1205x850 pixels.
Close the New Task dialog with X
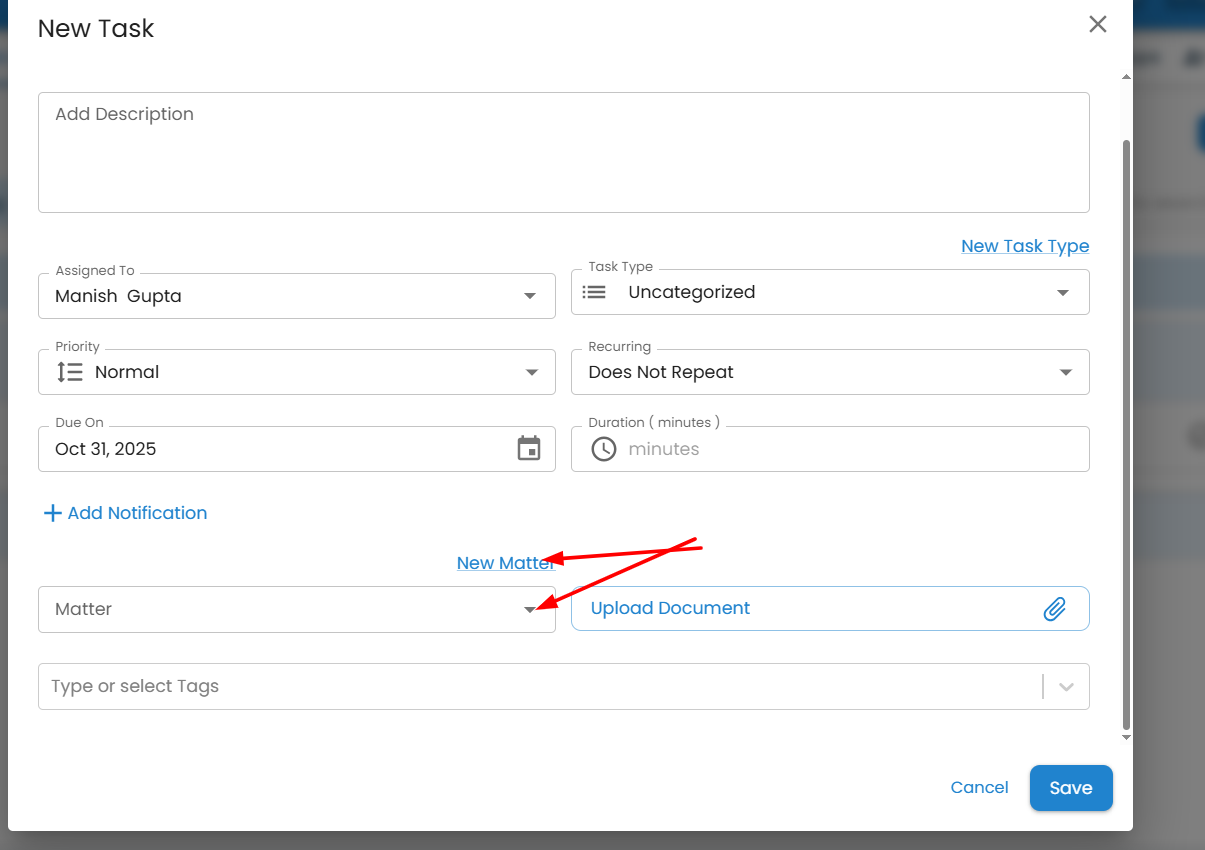[1097, 25]
